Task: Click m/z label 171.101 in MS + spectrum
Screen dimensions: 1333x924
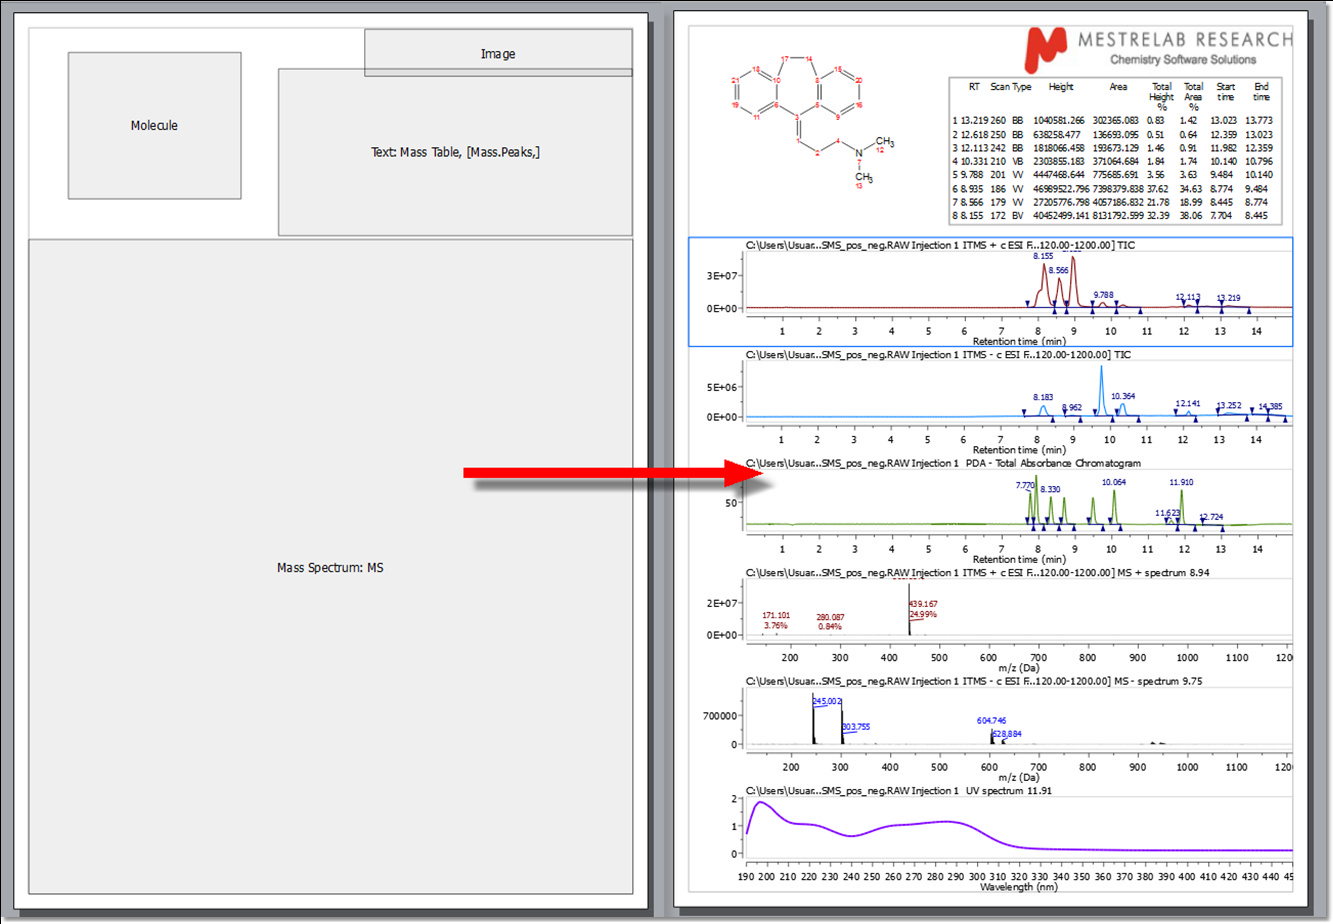Action: click(x=776, y=615)
